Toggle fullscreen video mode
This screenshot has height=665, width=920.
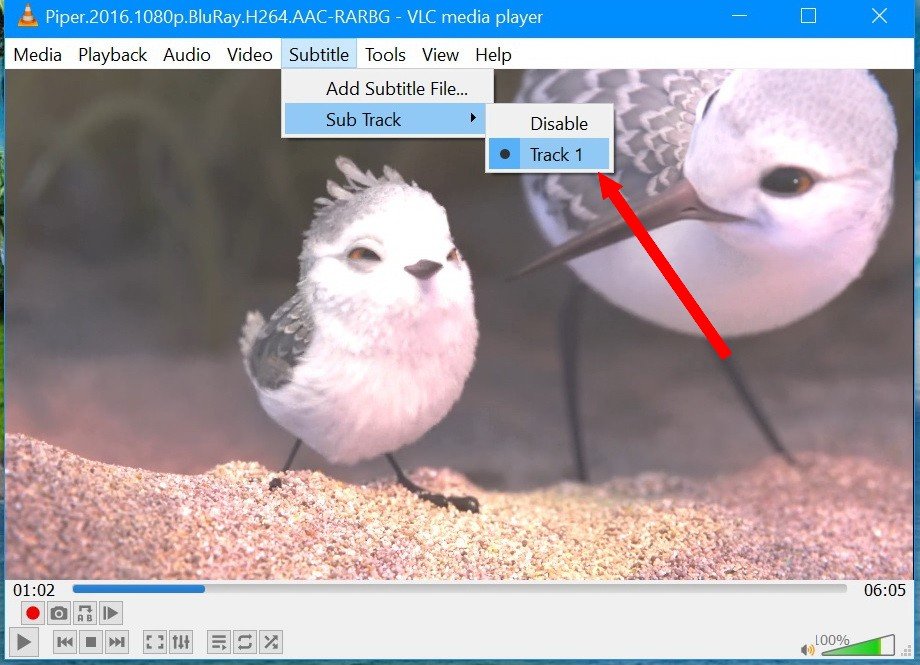[154, 642]
